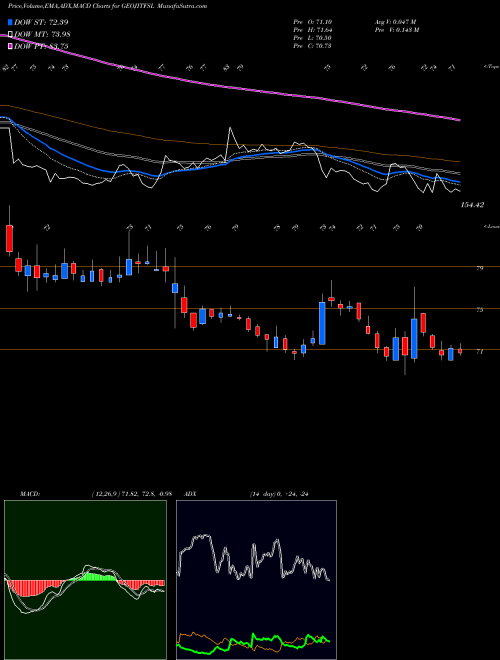Click the 154.42 value under EMA chart
The image size is (500, 660).
[472, 205]
